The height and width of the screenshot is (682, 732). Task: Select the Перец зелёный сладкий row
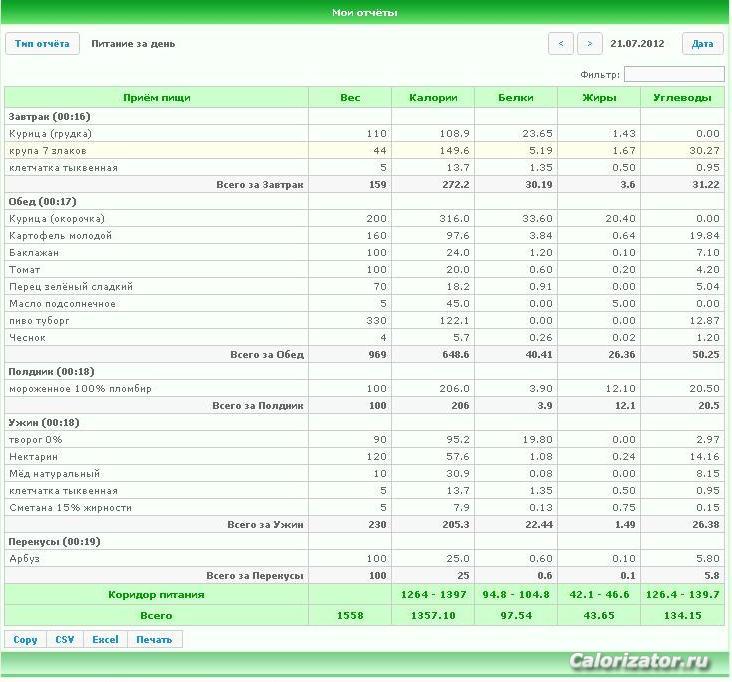(365, 287)
